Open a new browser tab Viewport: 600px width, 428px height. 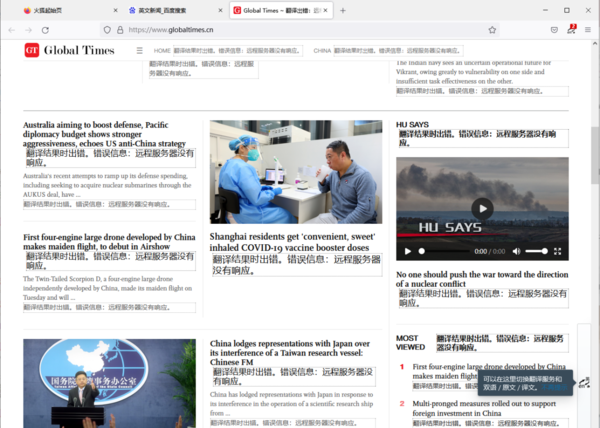click(x=343, y=11)
